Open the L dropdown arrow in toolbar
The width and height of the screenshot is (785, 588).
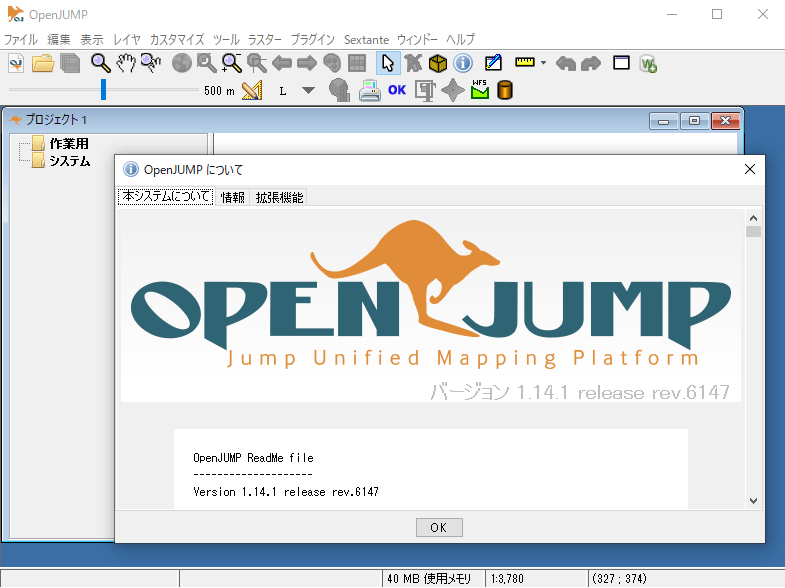[x=308, y=91]
